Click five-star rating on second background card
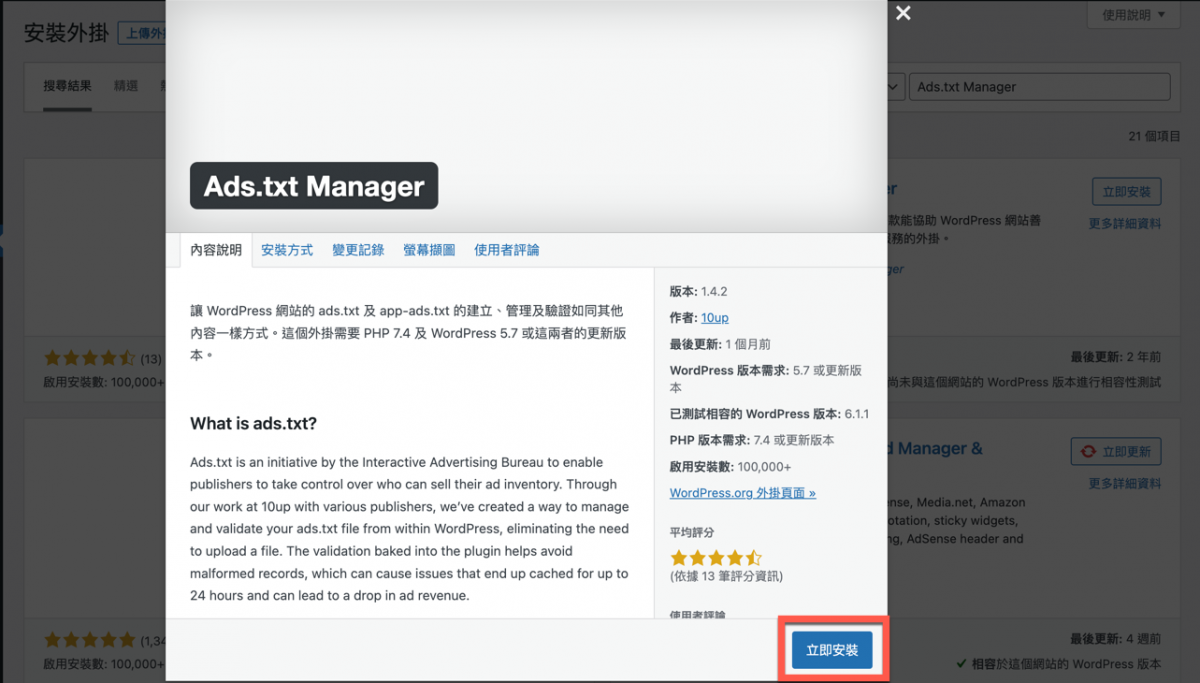 [x=89, y=640]
